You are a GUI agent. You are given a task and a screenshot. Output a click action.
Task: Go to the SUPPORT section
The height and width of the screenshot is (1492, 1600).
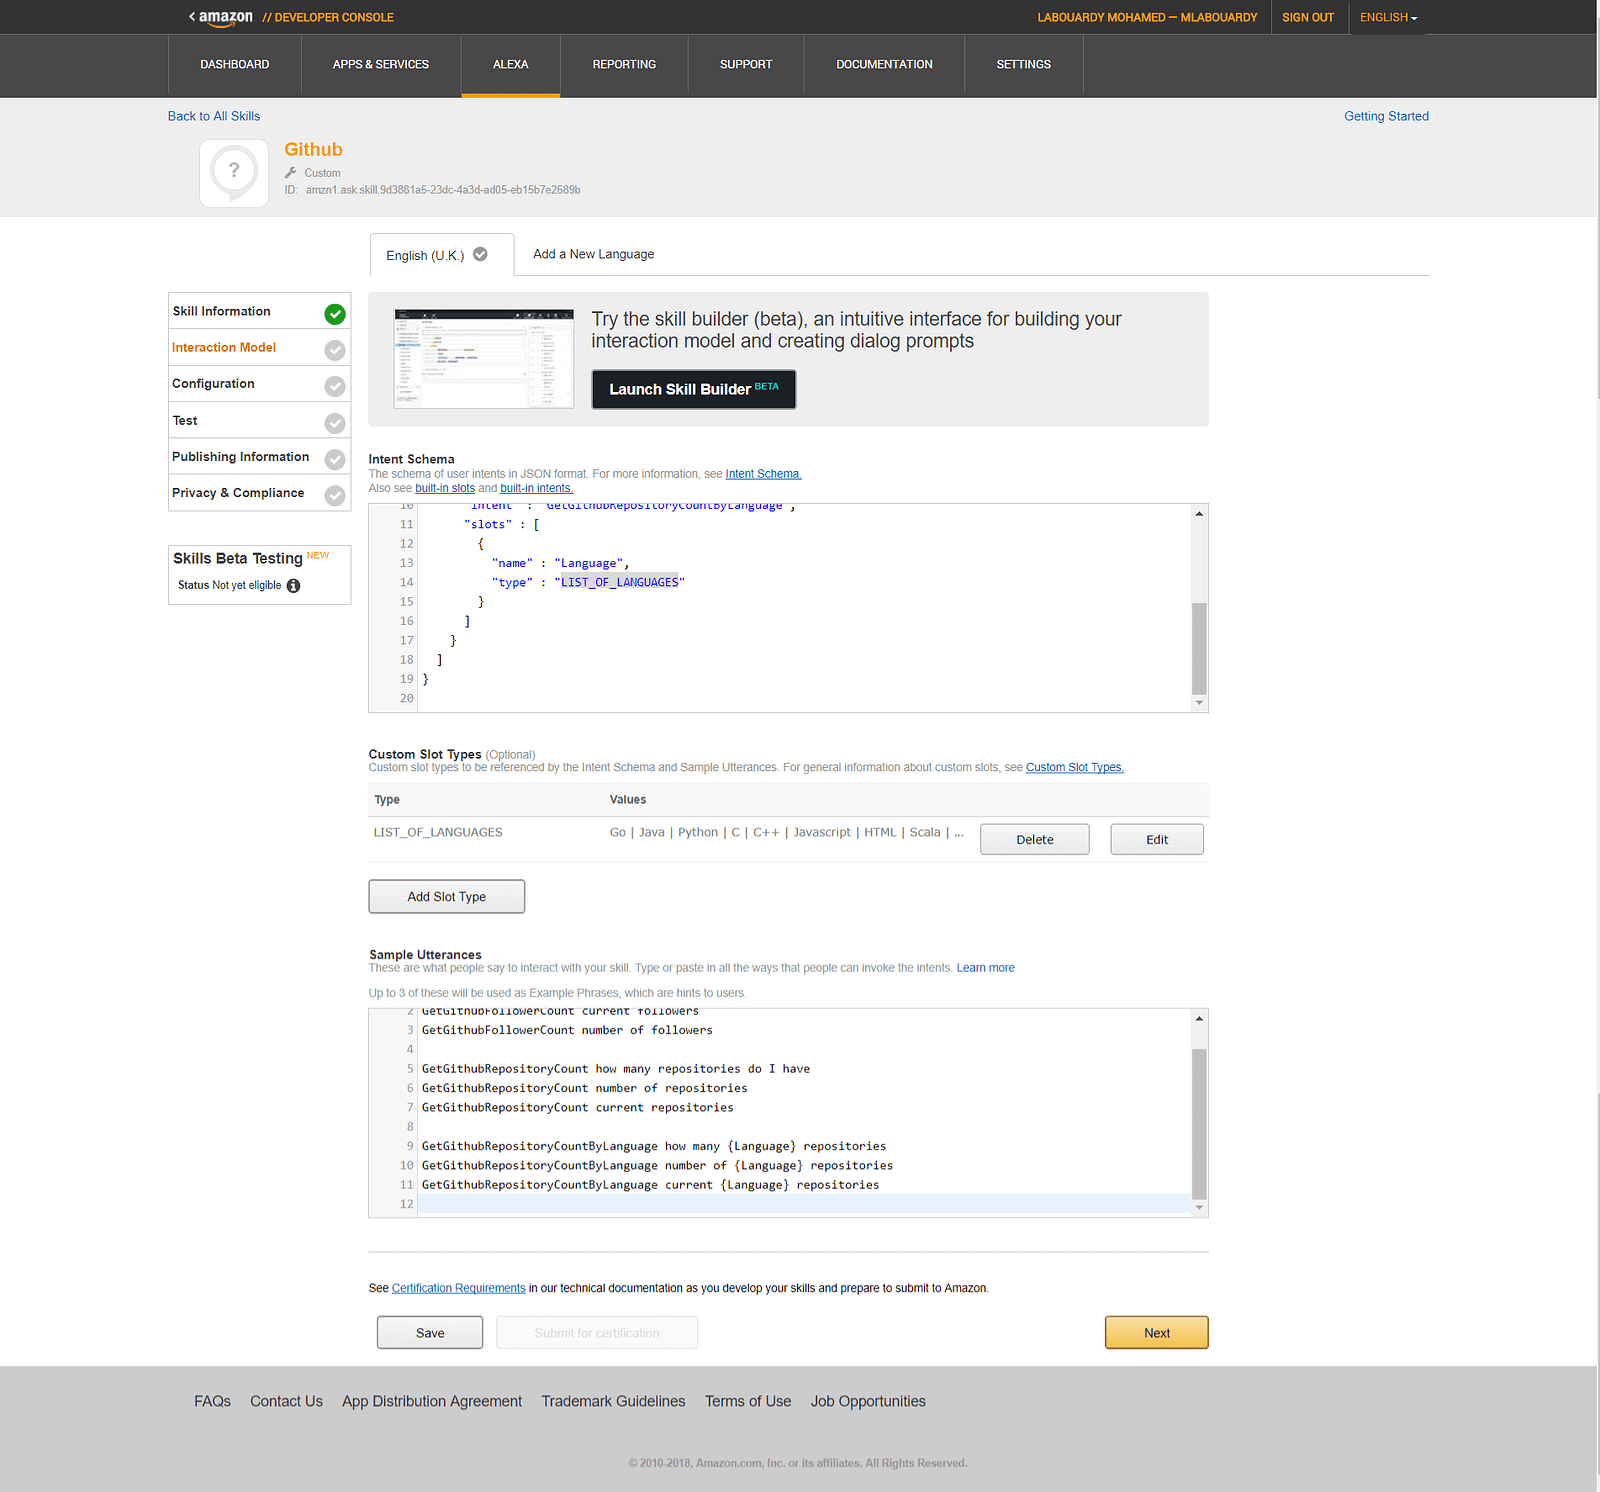(x=746, y=65)
